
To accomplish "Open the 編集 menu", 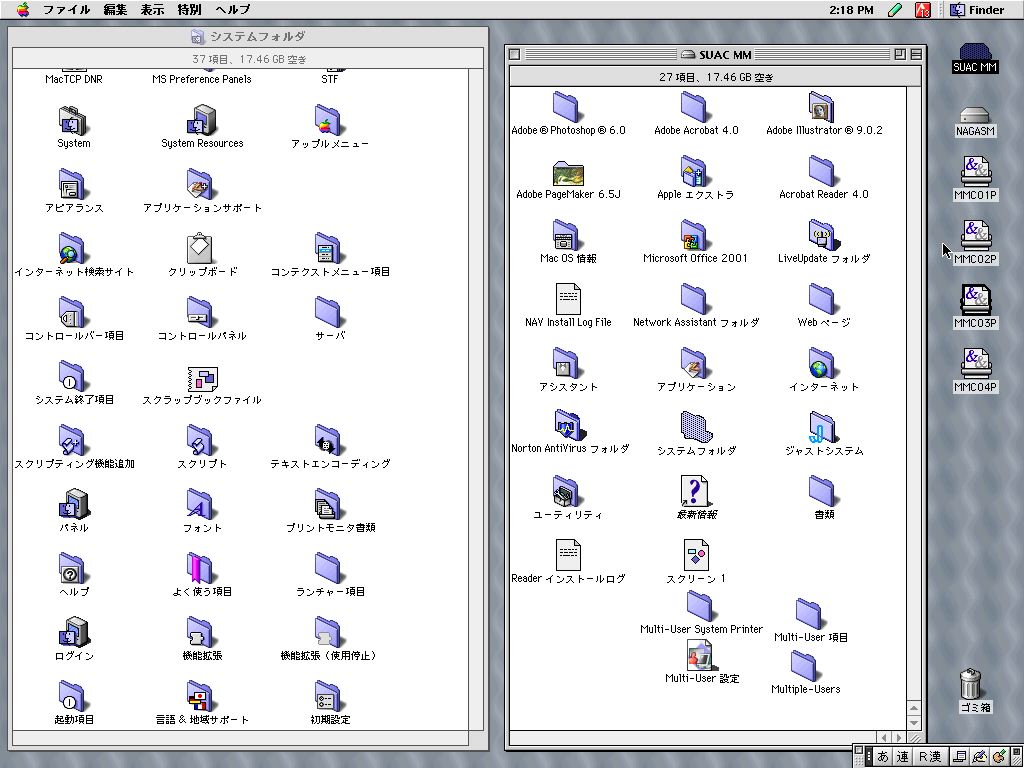I will pos(115,9).
